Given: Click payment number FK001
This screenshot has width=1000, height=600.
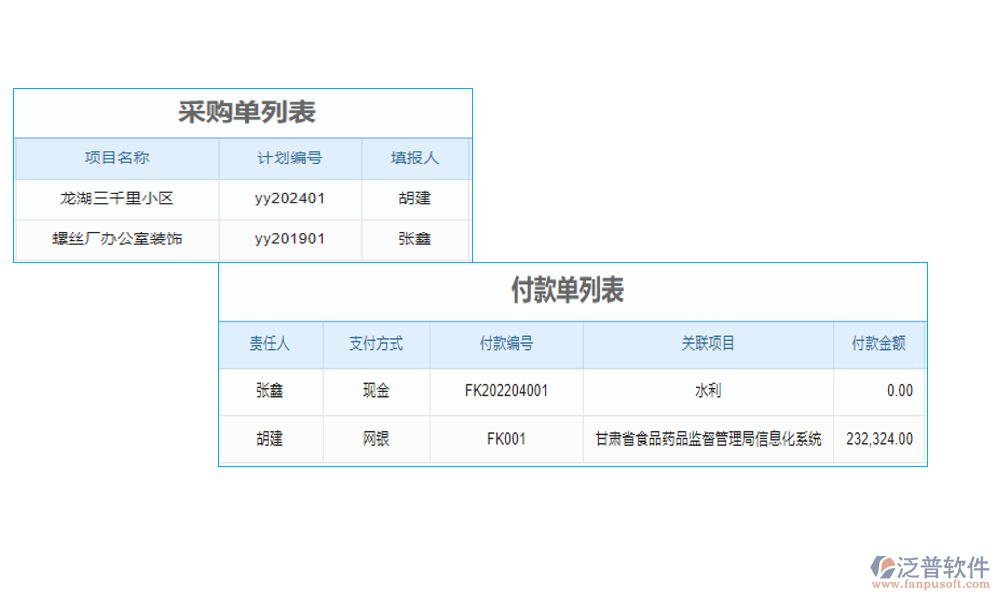Looking at the screenshot, I should coord(505,439).
